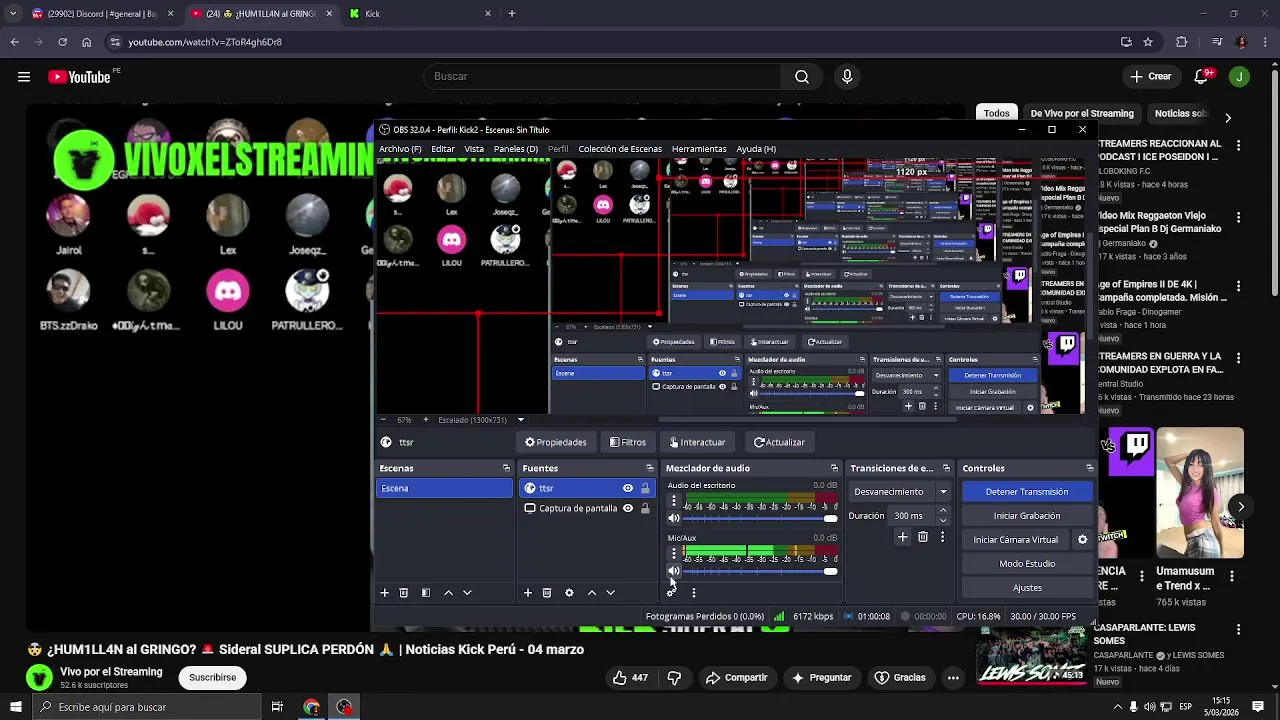The image size is (1280, 720).
Task: Click Iniciar Grabación button
Action: (x=1027, y=516)
